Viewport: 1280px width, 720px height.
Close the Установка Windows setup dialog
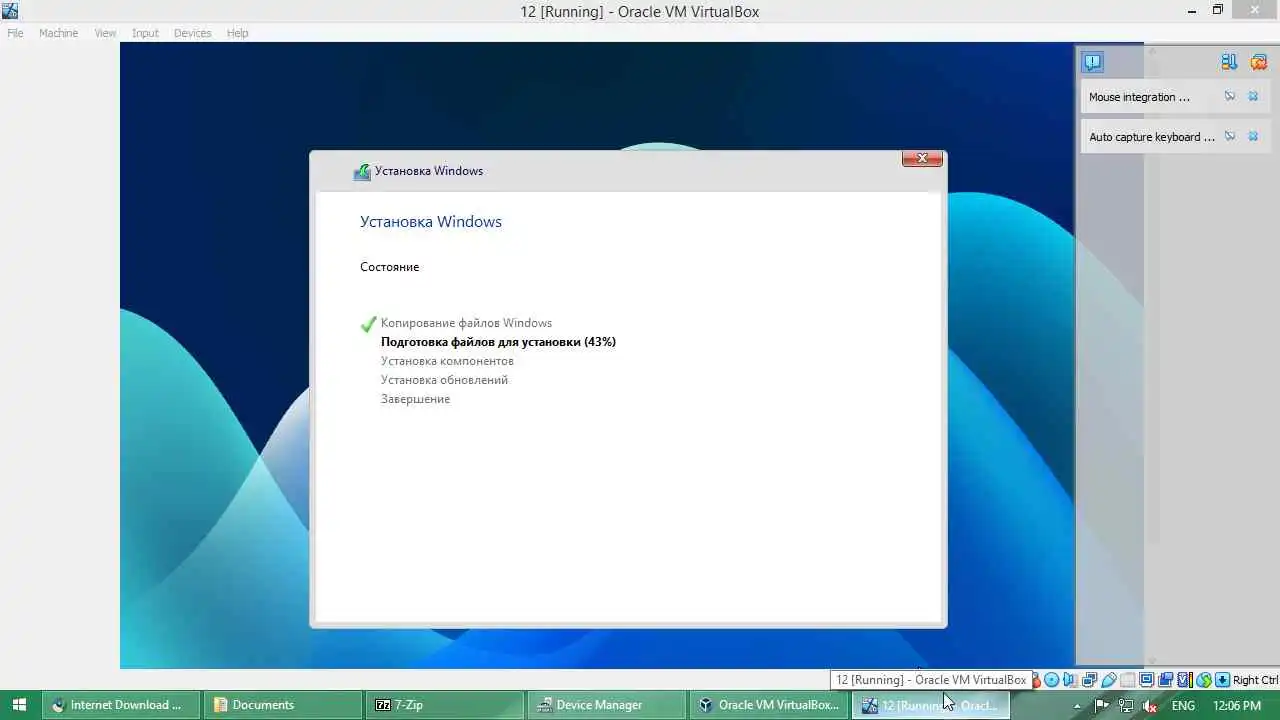922,158
